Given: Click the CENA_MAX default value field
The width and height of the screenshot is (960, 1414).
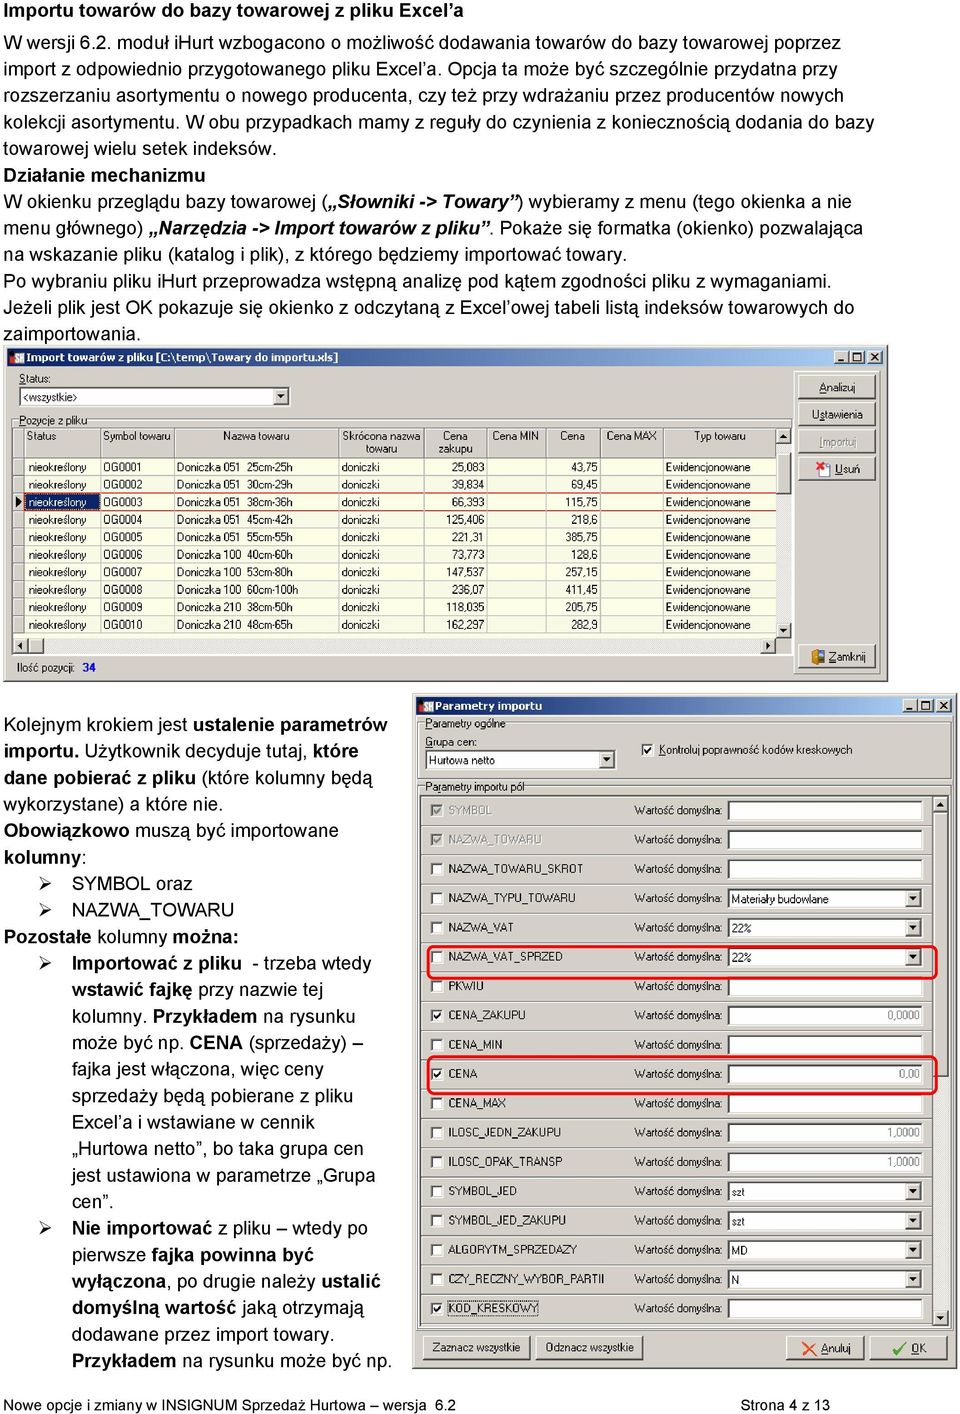Looking at the screenshot, I should click(x=825, y=1103).
